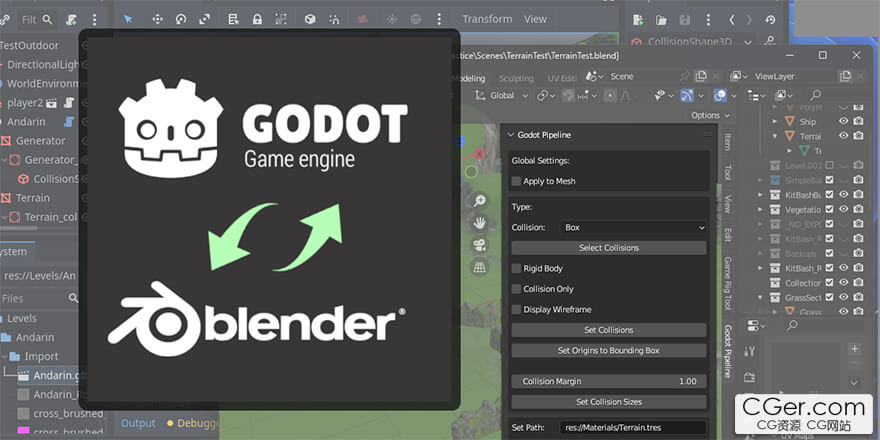
Task: Toggle Godot's use snap icon
Action: pos(334,19)
